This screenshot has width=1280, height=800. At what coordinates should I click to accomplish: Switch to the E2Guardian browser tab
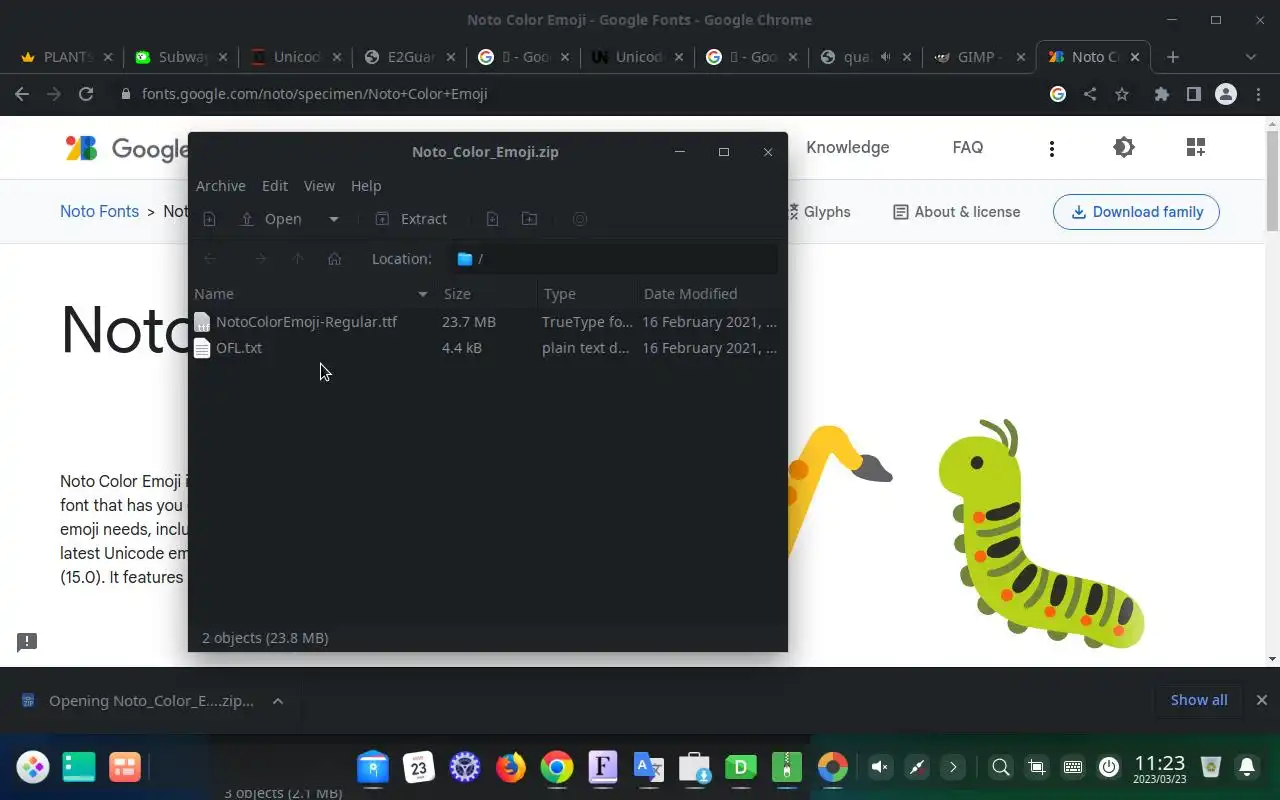tap(410, 57)
